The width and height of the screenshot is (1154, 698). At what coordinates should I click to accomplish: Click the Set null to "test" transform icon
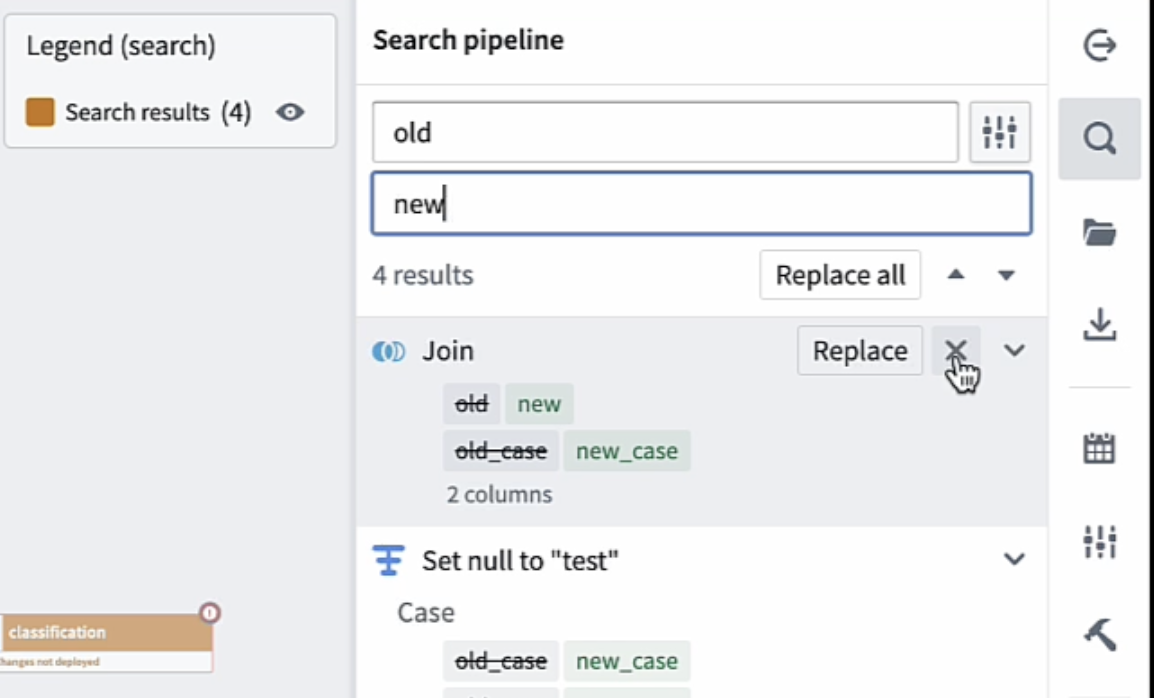[x=389, y=560]
